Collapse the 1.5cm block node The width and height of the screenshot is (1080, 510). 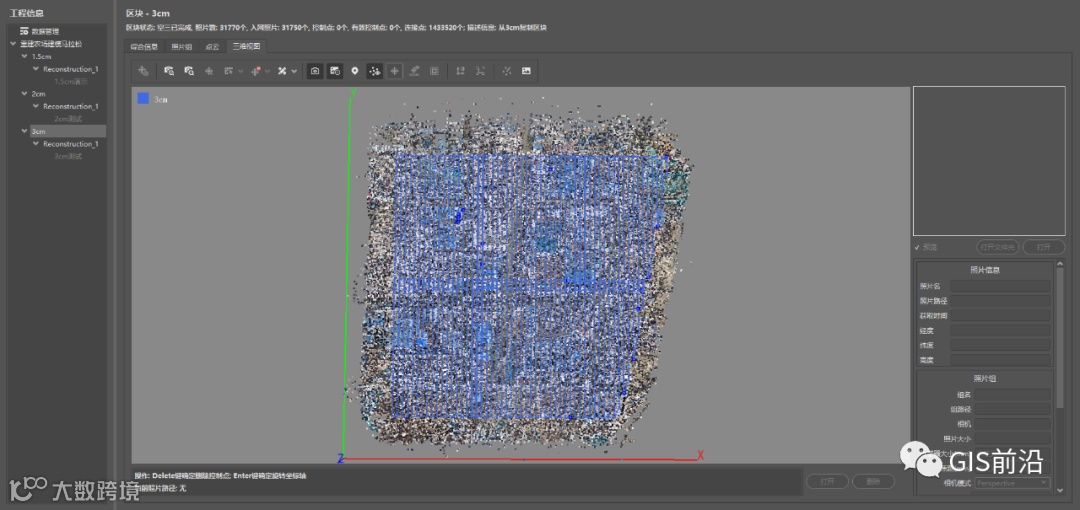click(x=25, y=57)
